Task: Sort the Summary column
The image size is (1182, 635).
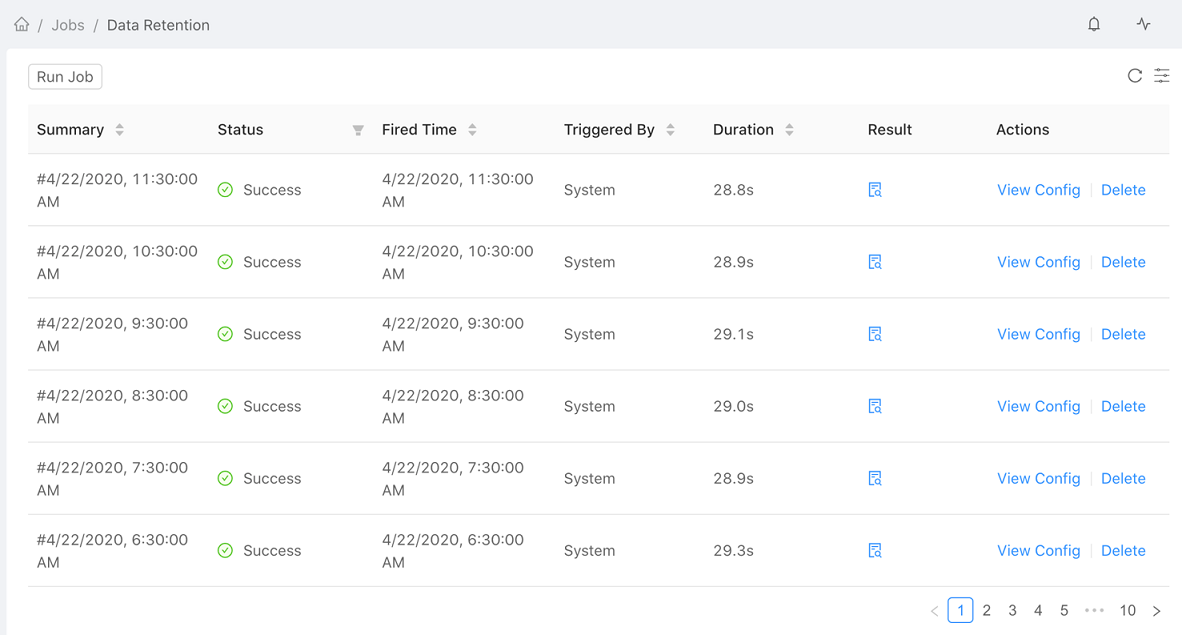Action: 119,129
